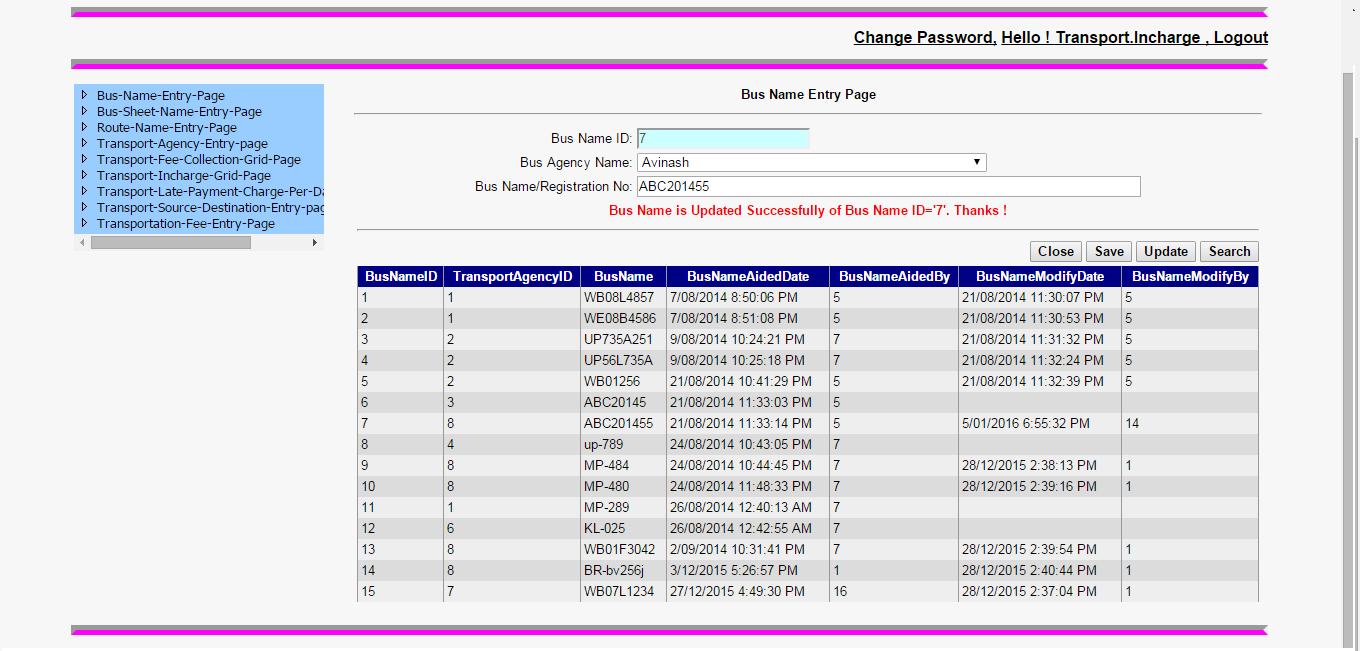This screenshot has height=651, width=1360.
Task: Click the Save button
Action: pos(1109,252)
